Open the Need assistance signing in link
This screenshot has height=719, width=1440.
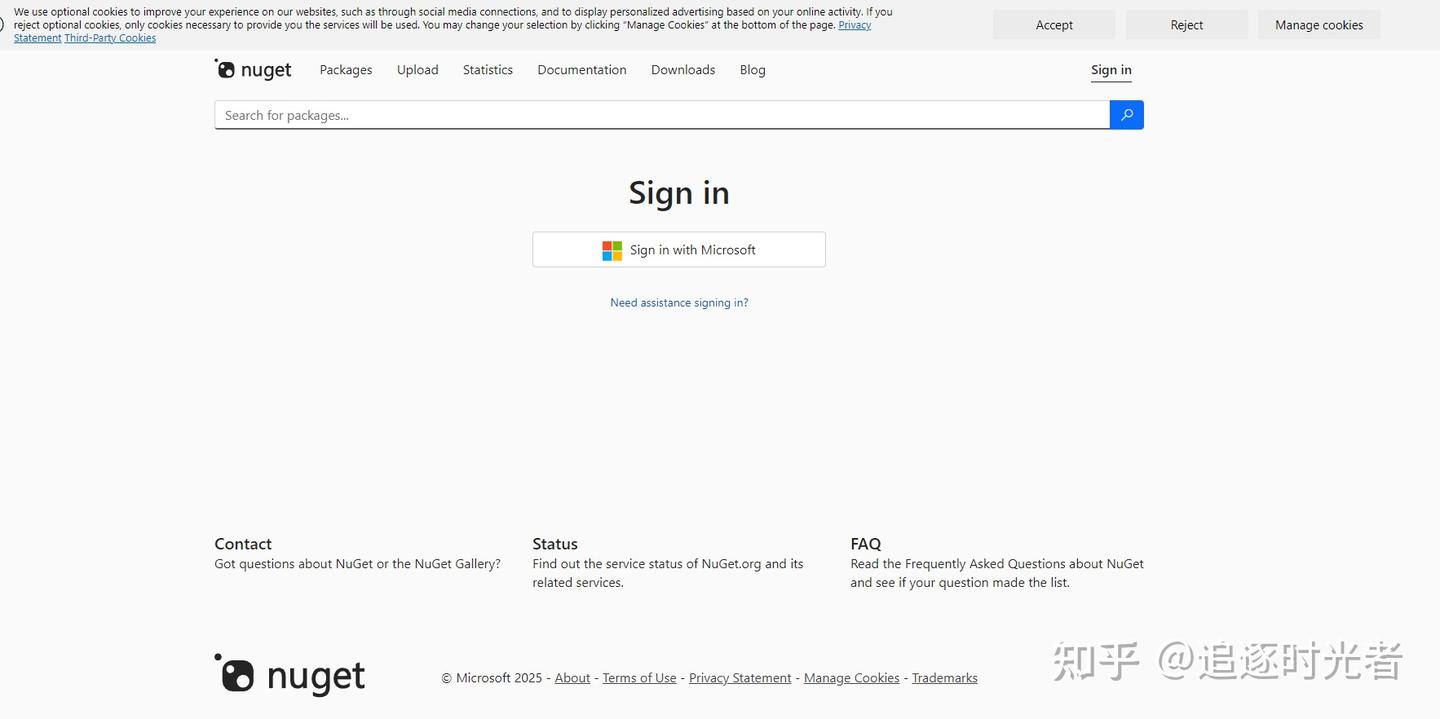point(679,302)
